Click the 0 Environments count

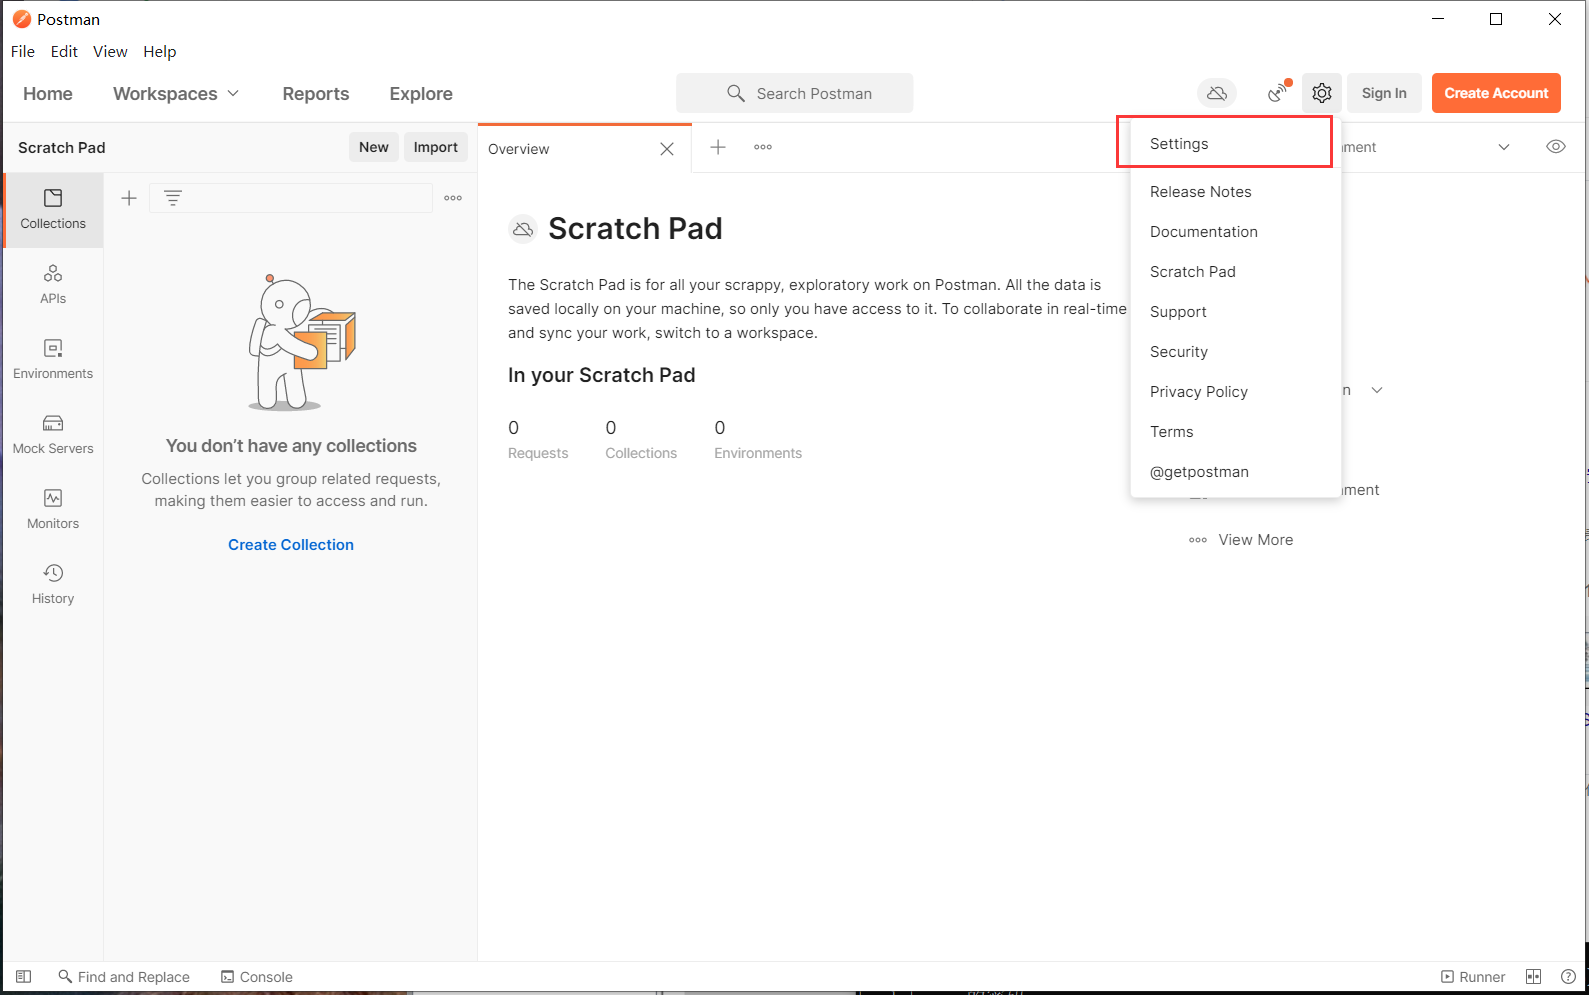point(758,440)
